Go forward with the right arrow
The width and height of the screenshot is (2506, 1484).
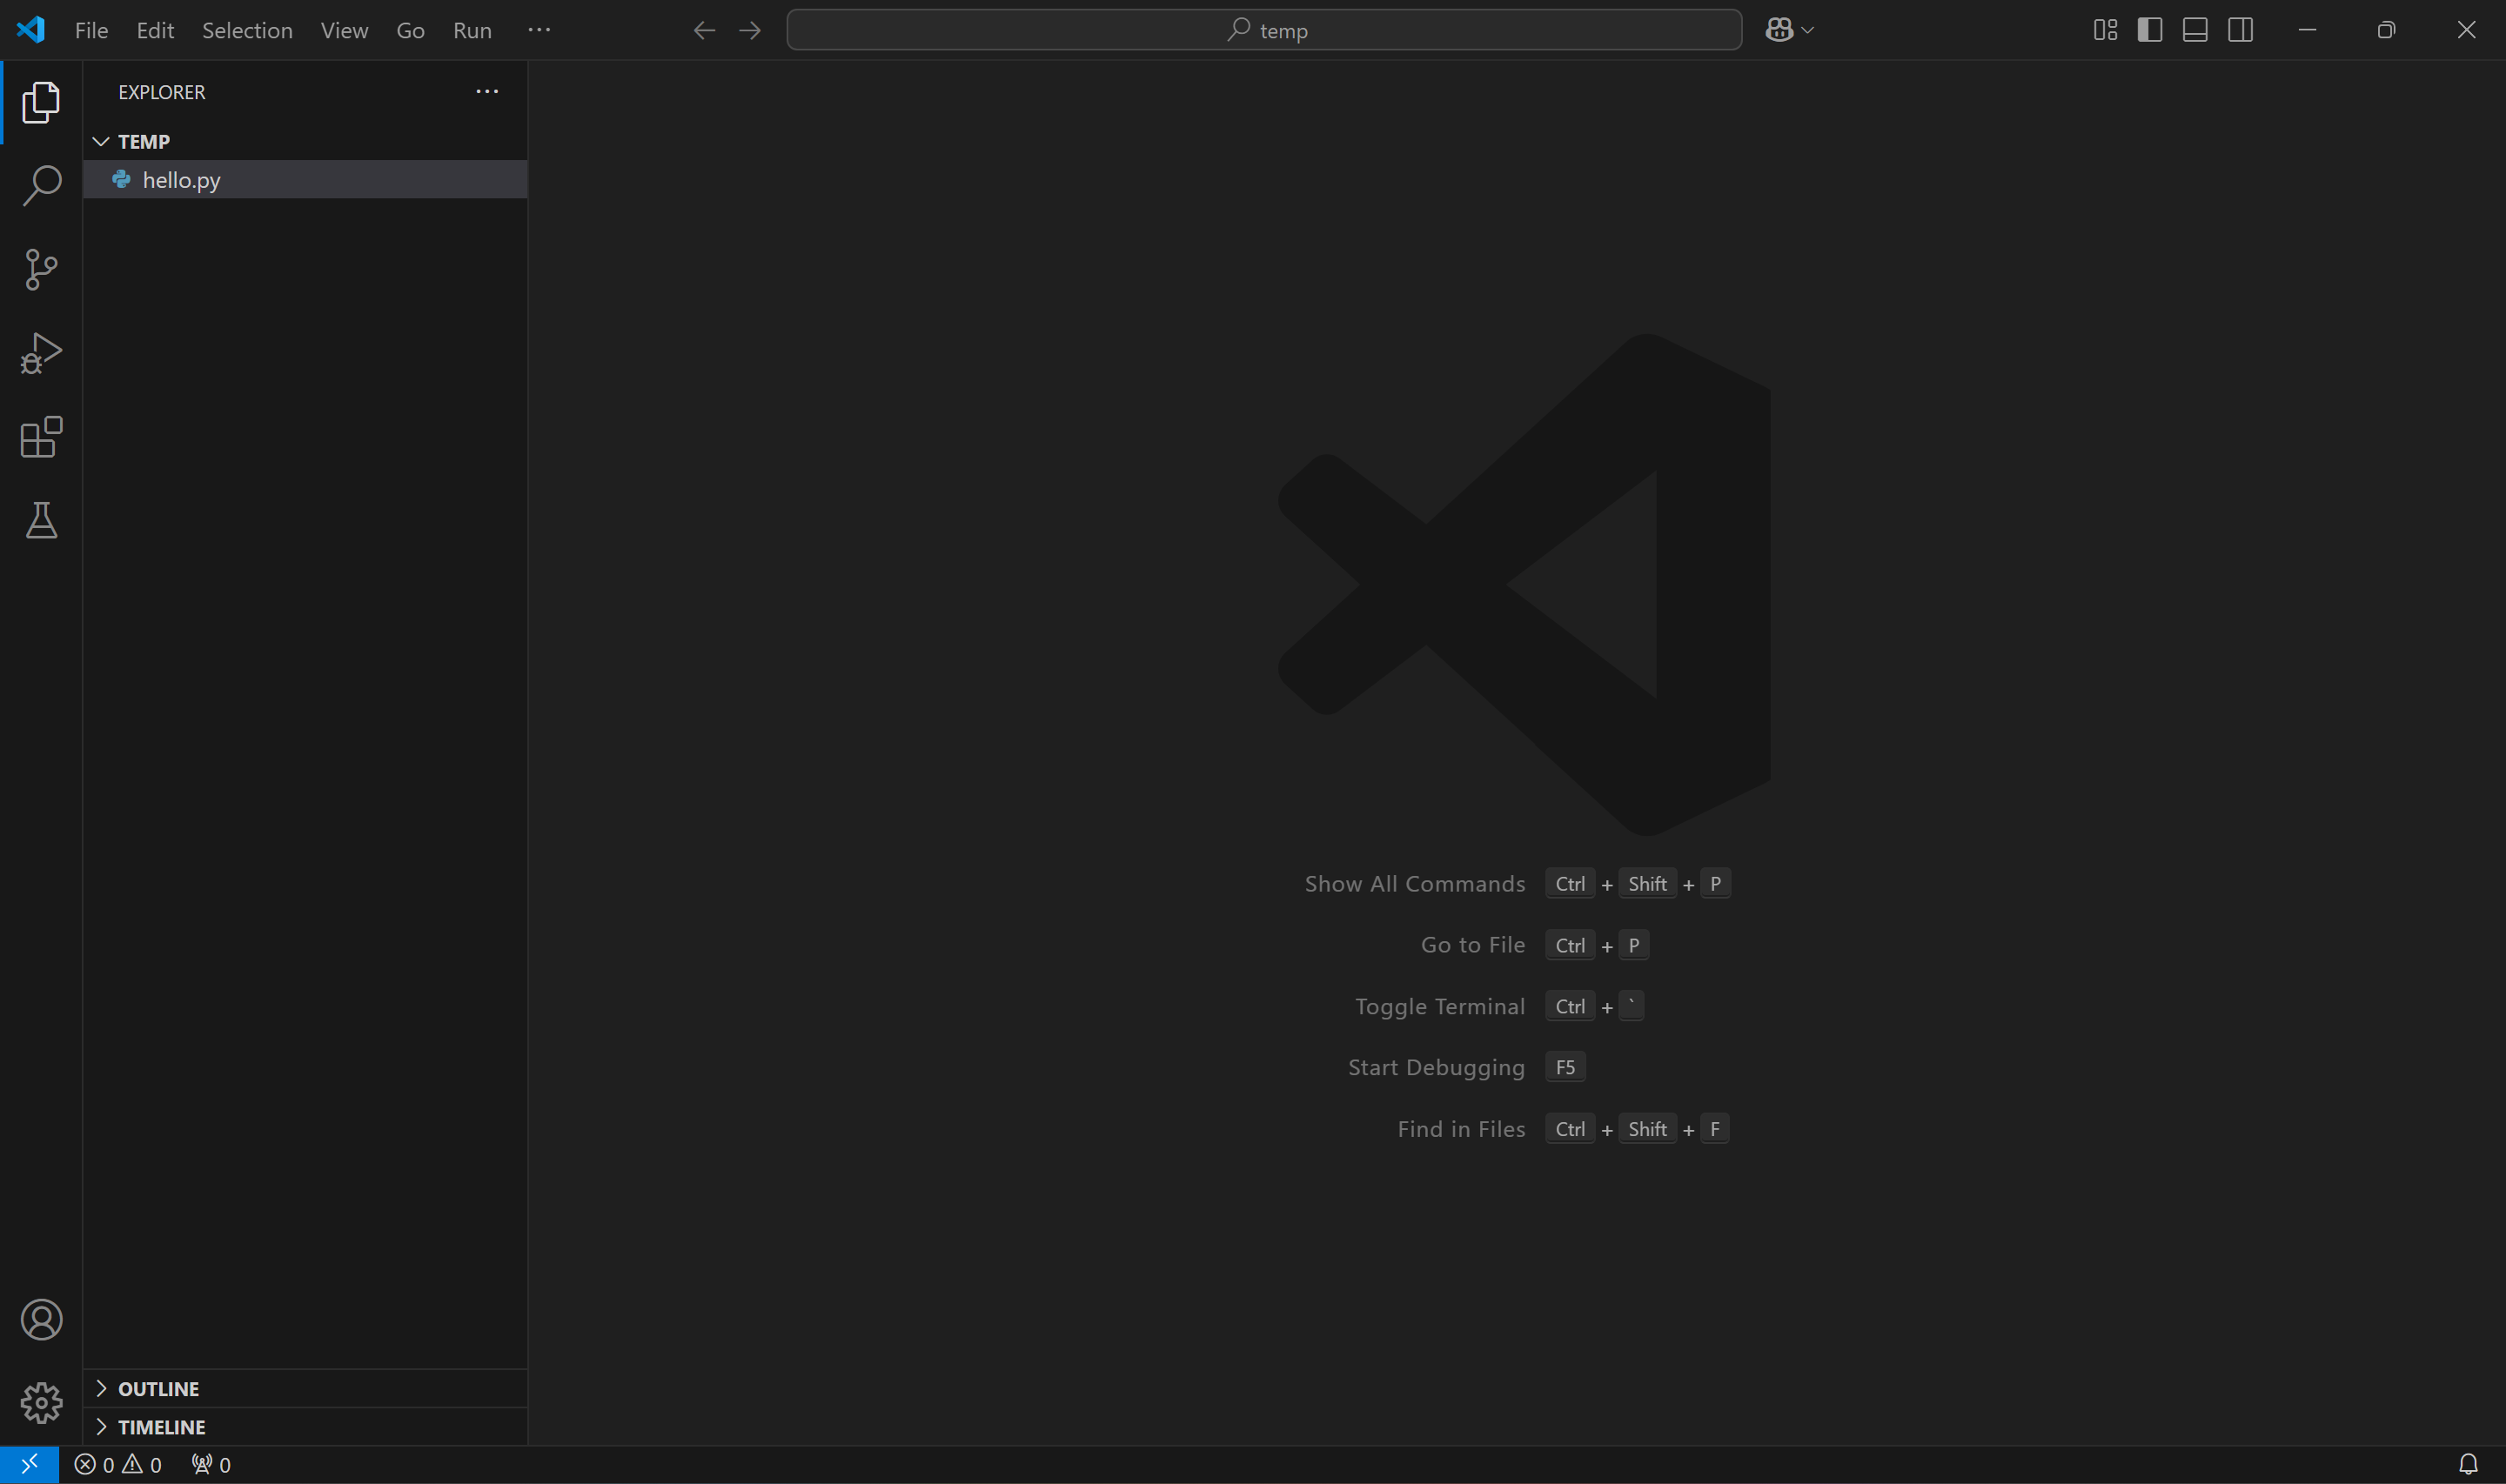pos(750,30)
